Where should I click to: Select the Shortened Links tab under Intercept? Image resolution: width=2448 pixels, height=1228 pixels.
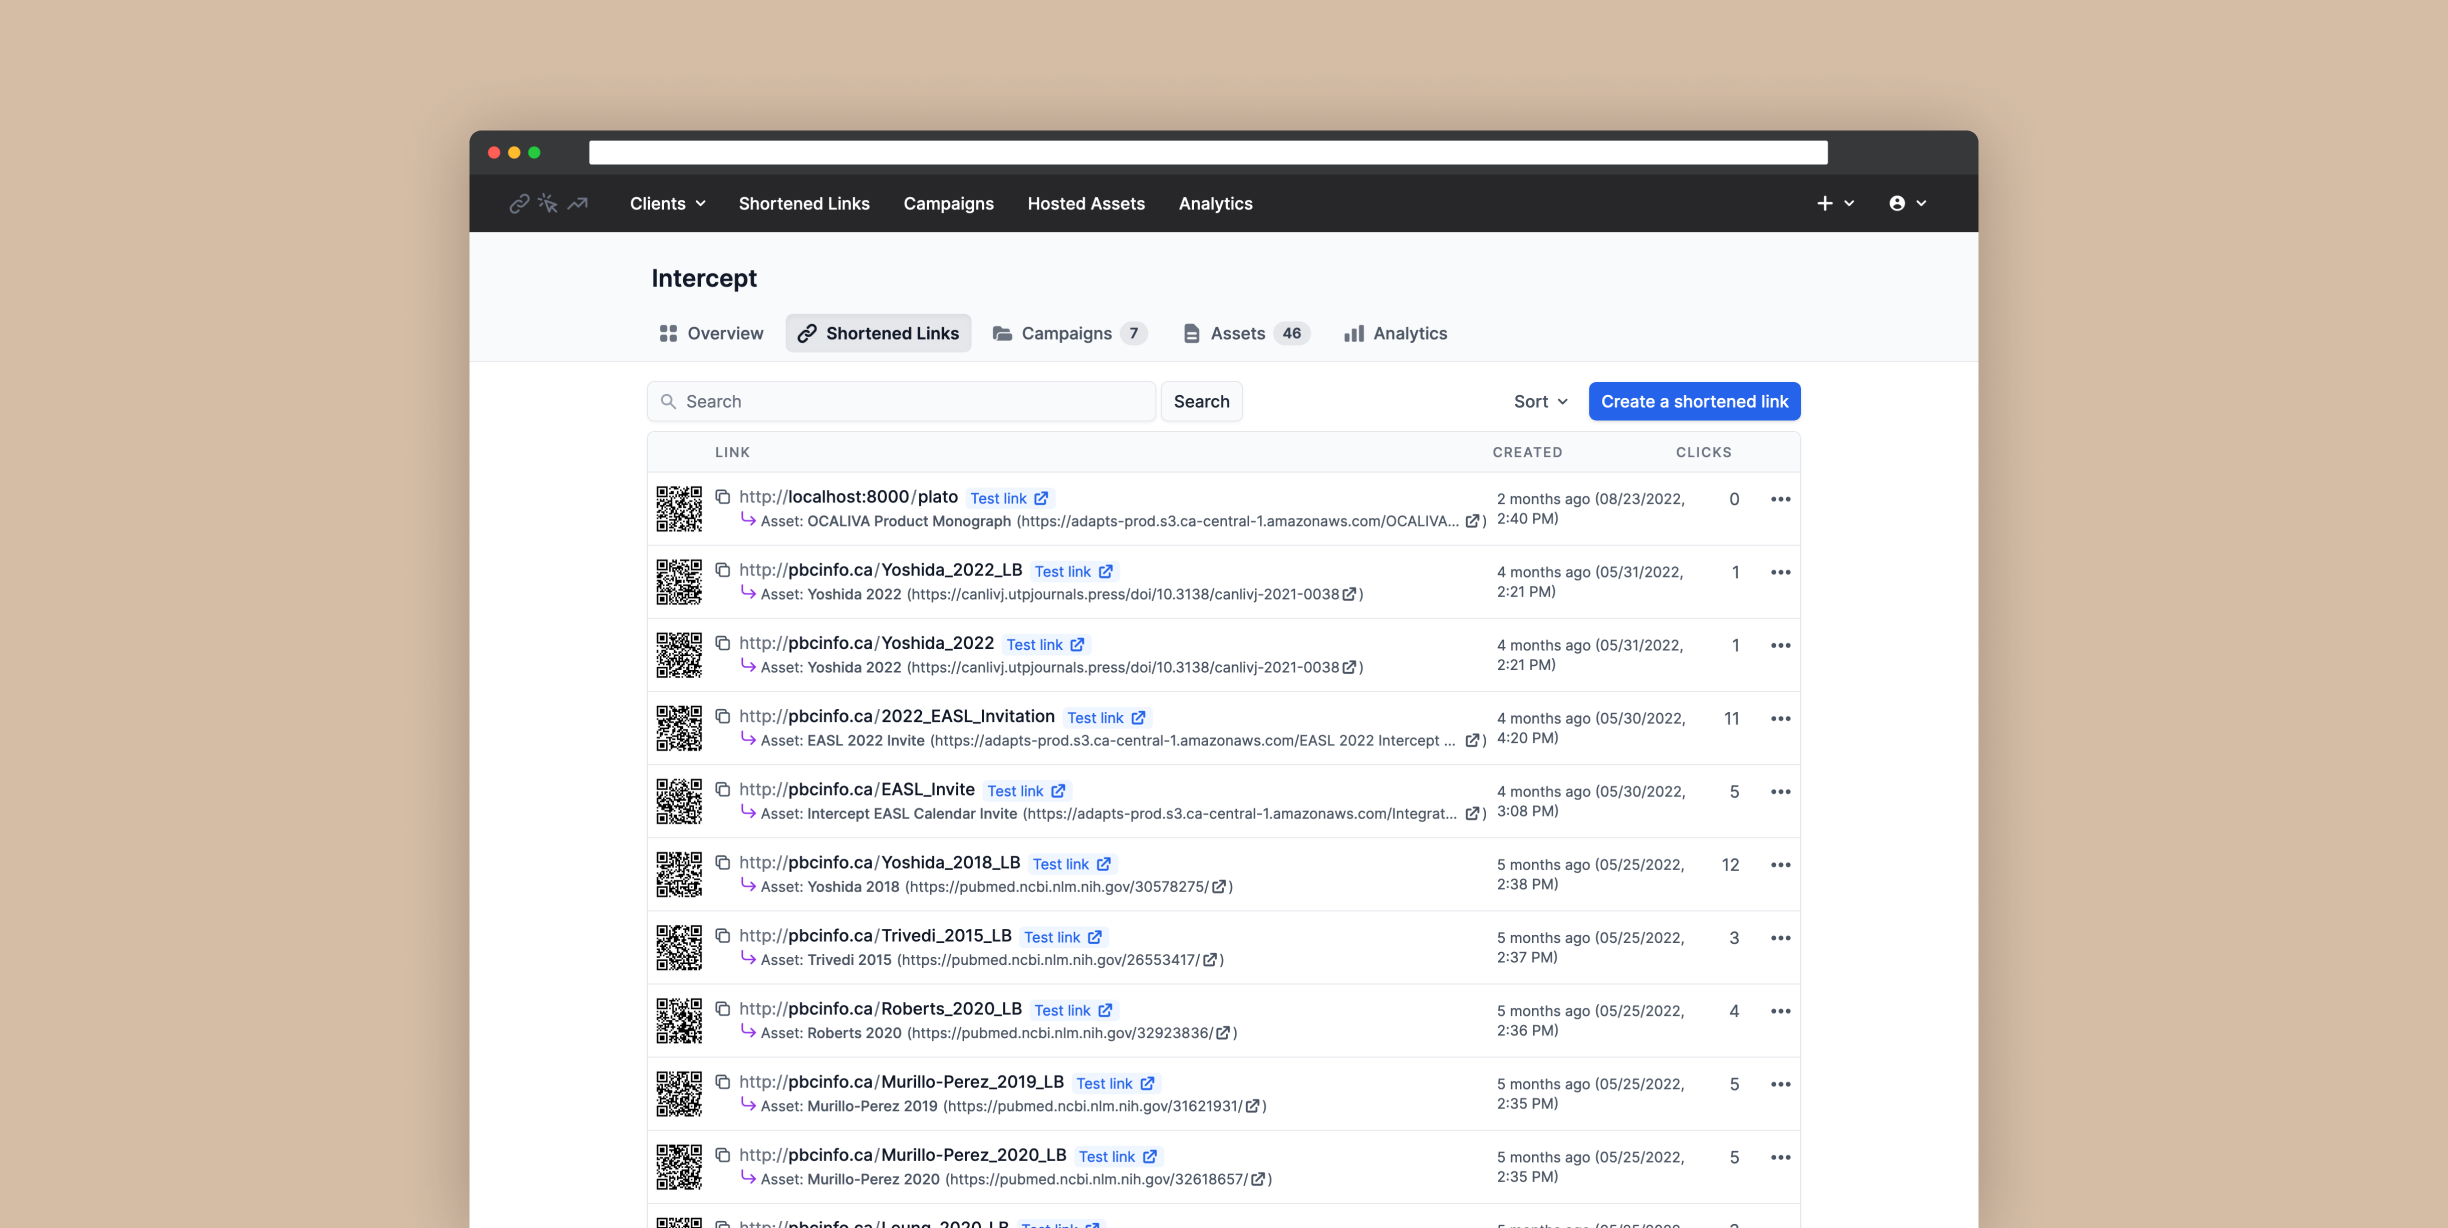click(878, 333)
